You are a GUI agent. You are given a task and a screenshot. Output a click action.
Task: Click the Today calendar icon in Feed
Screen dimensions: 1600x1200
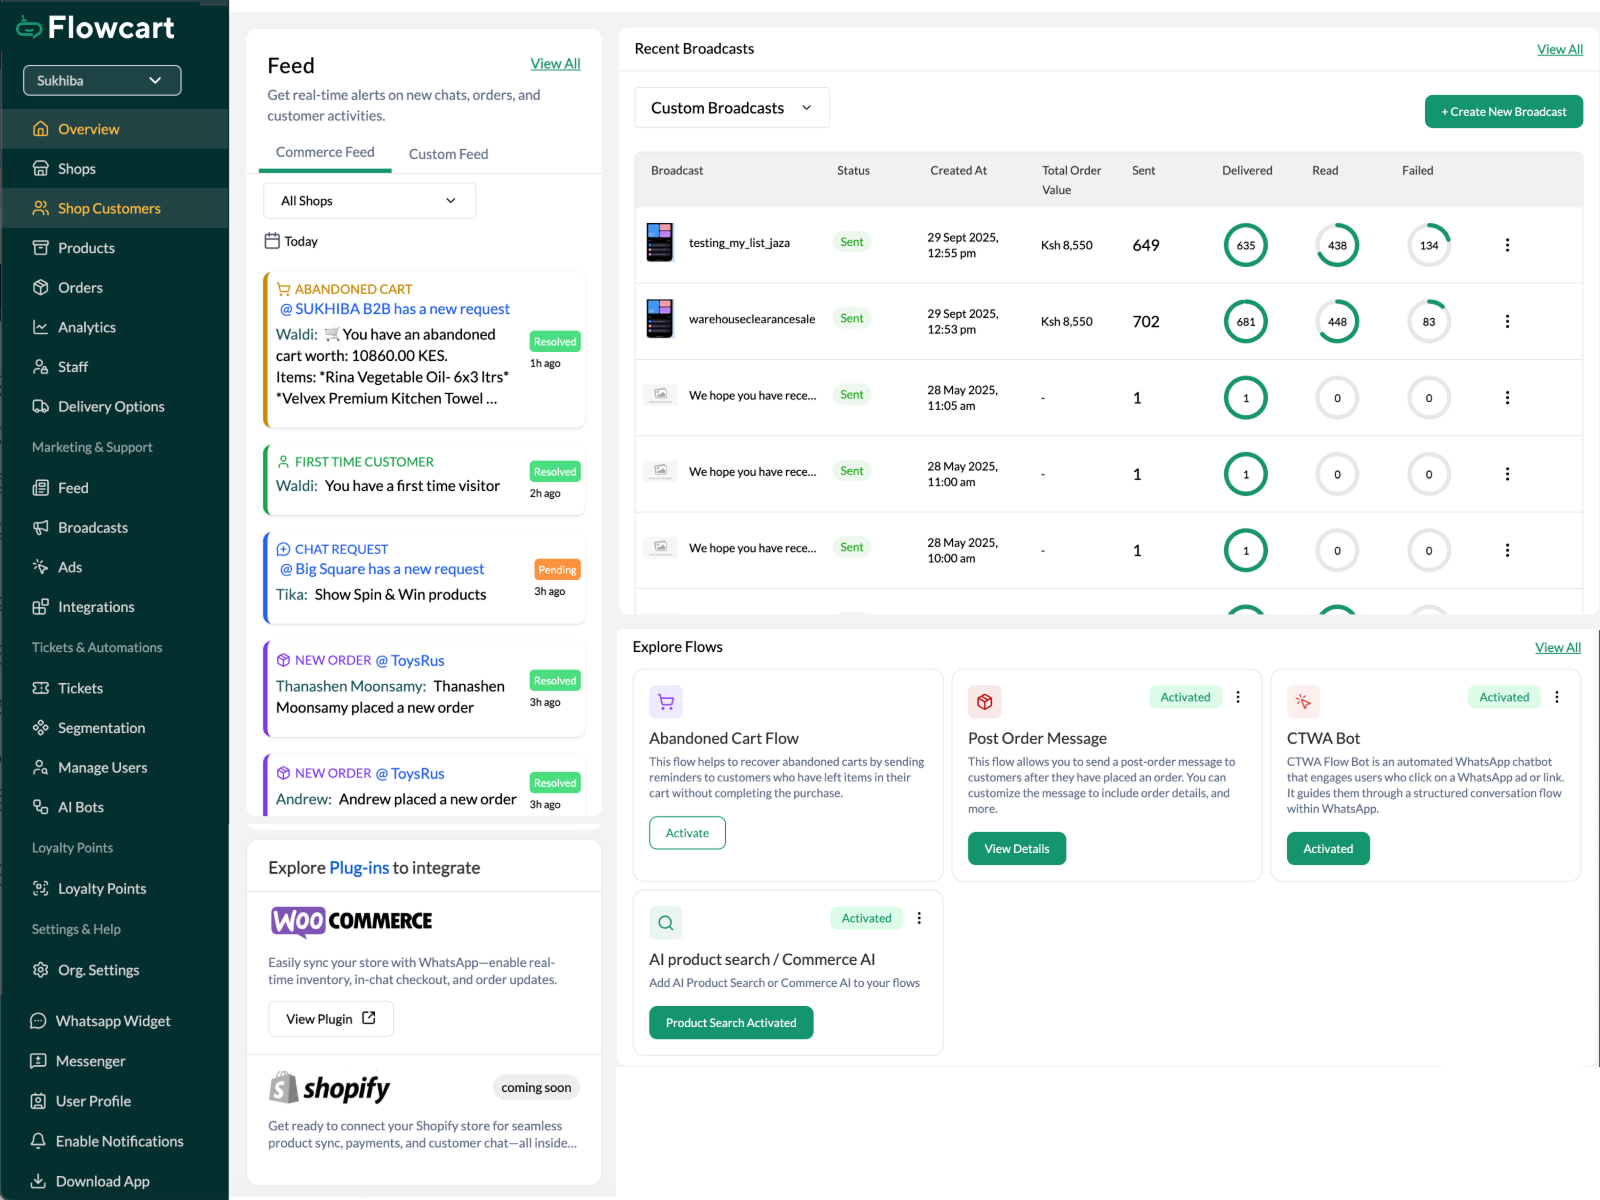272,241
